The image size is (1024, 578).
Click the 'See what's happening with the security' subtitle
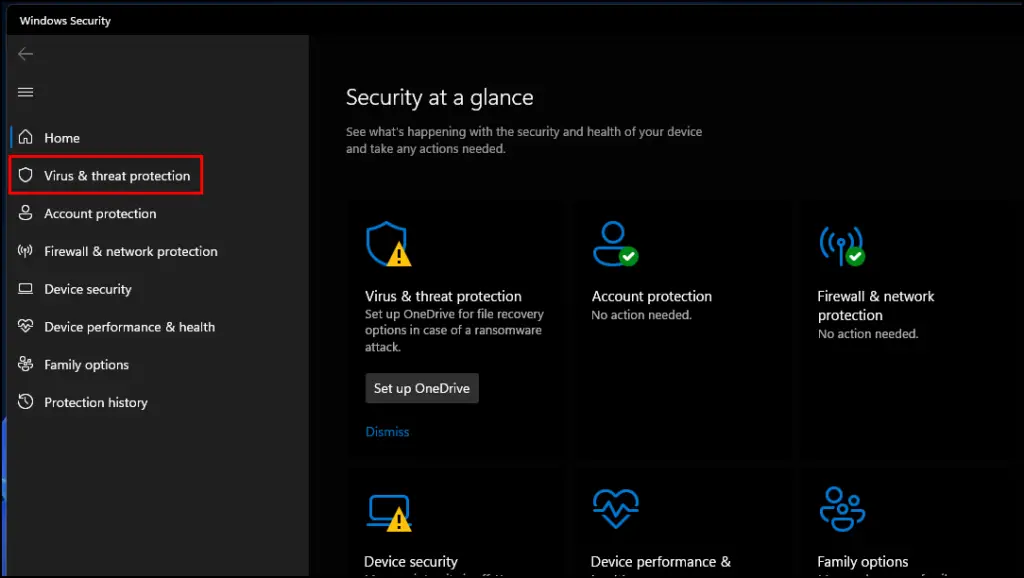click(524, 140)
